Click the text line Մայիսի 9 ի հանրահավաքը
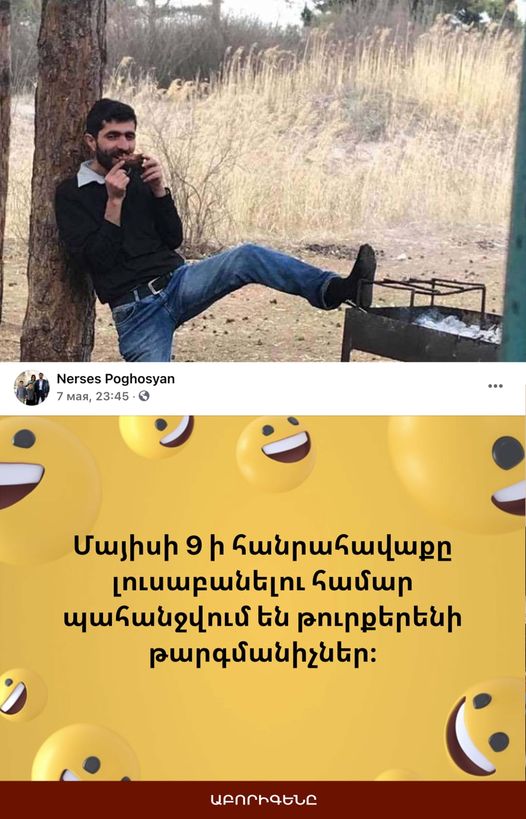 pos(263,548)
